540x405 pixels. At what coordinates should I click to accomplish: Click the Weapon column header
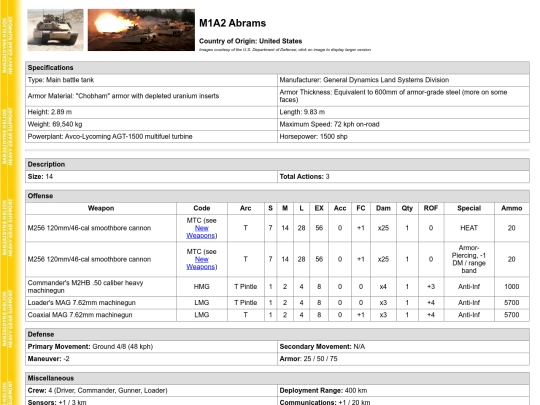pos(101,208)
